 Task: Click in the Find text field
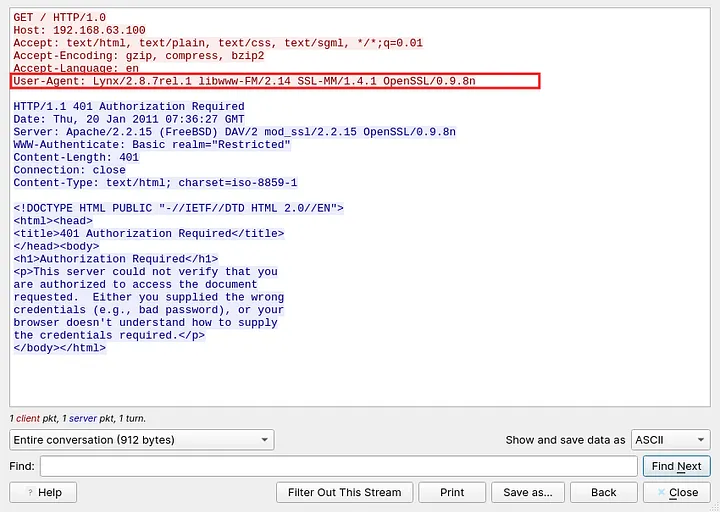point(338,466)
